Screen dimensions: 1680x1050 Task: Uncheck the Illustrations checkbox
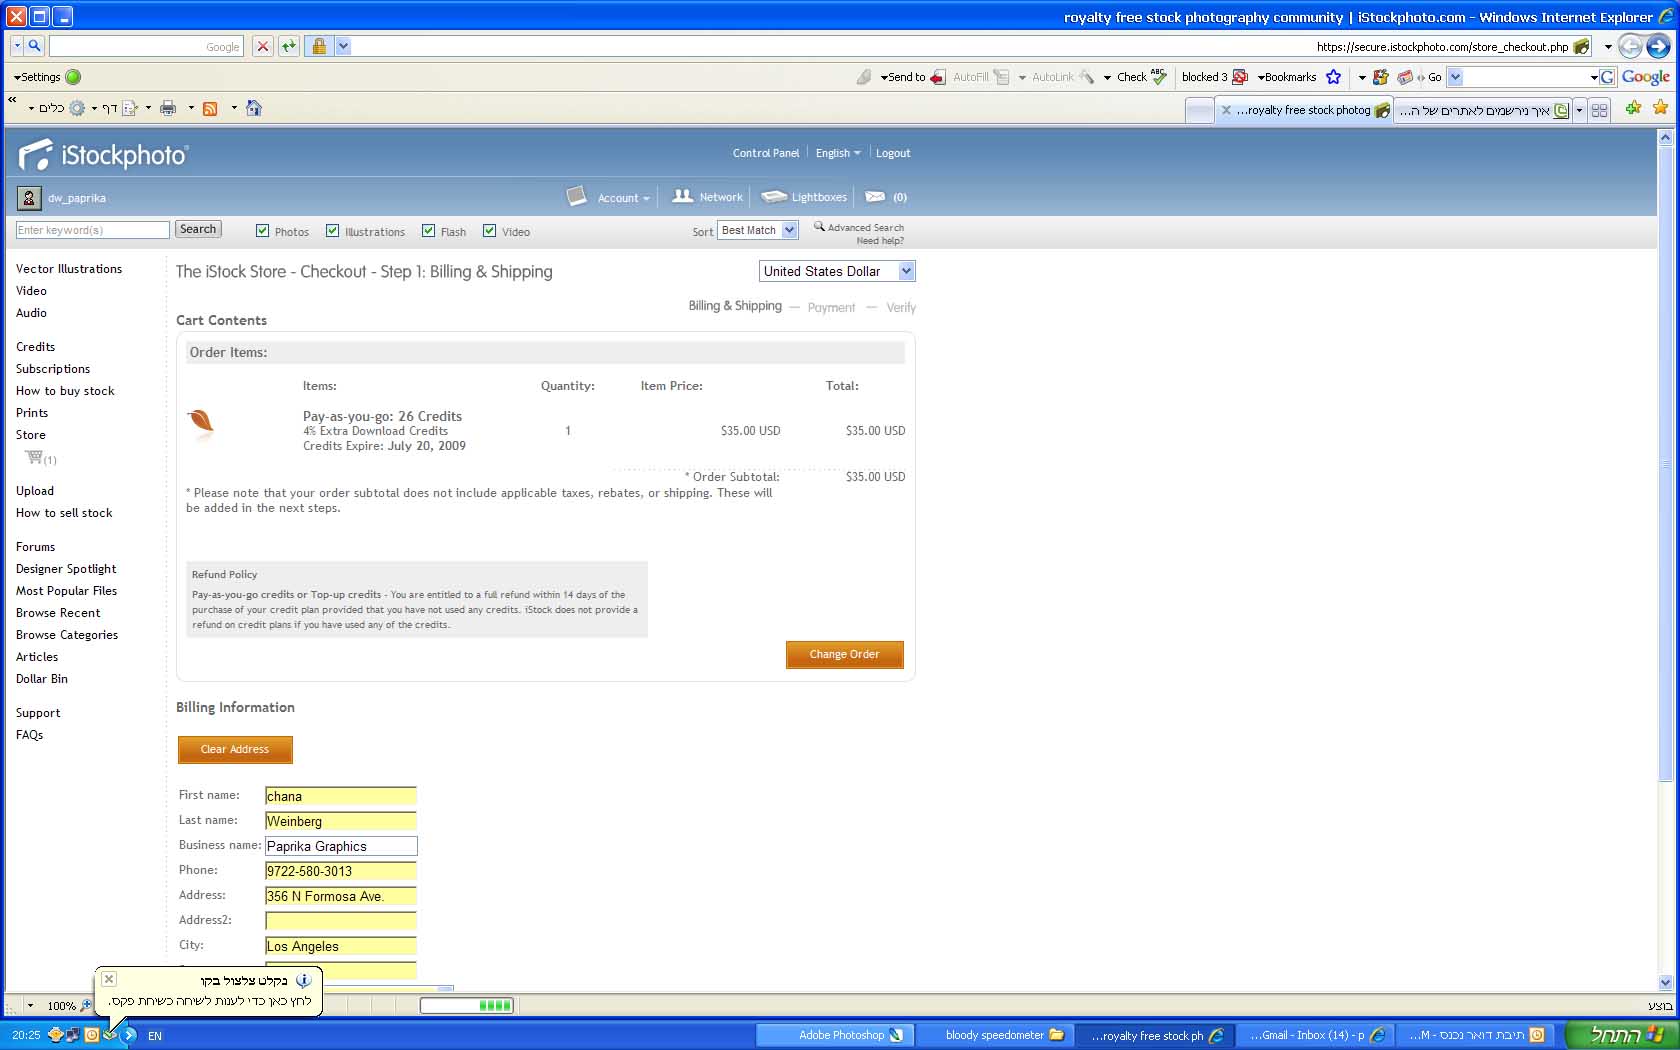point(332,231)
